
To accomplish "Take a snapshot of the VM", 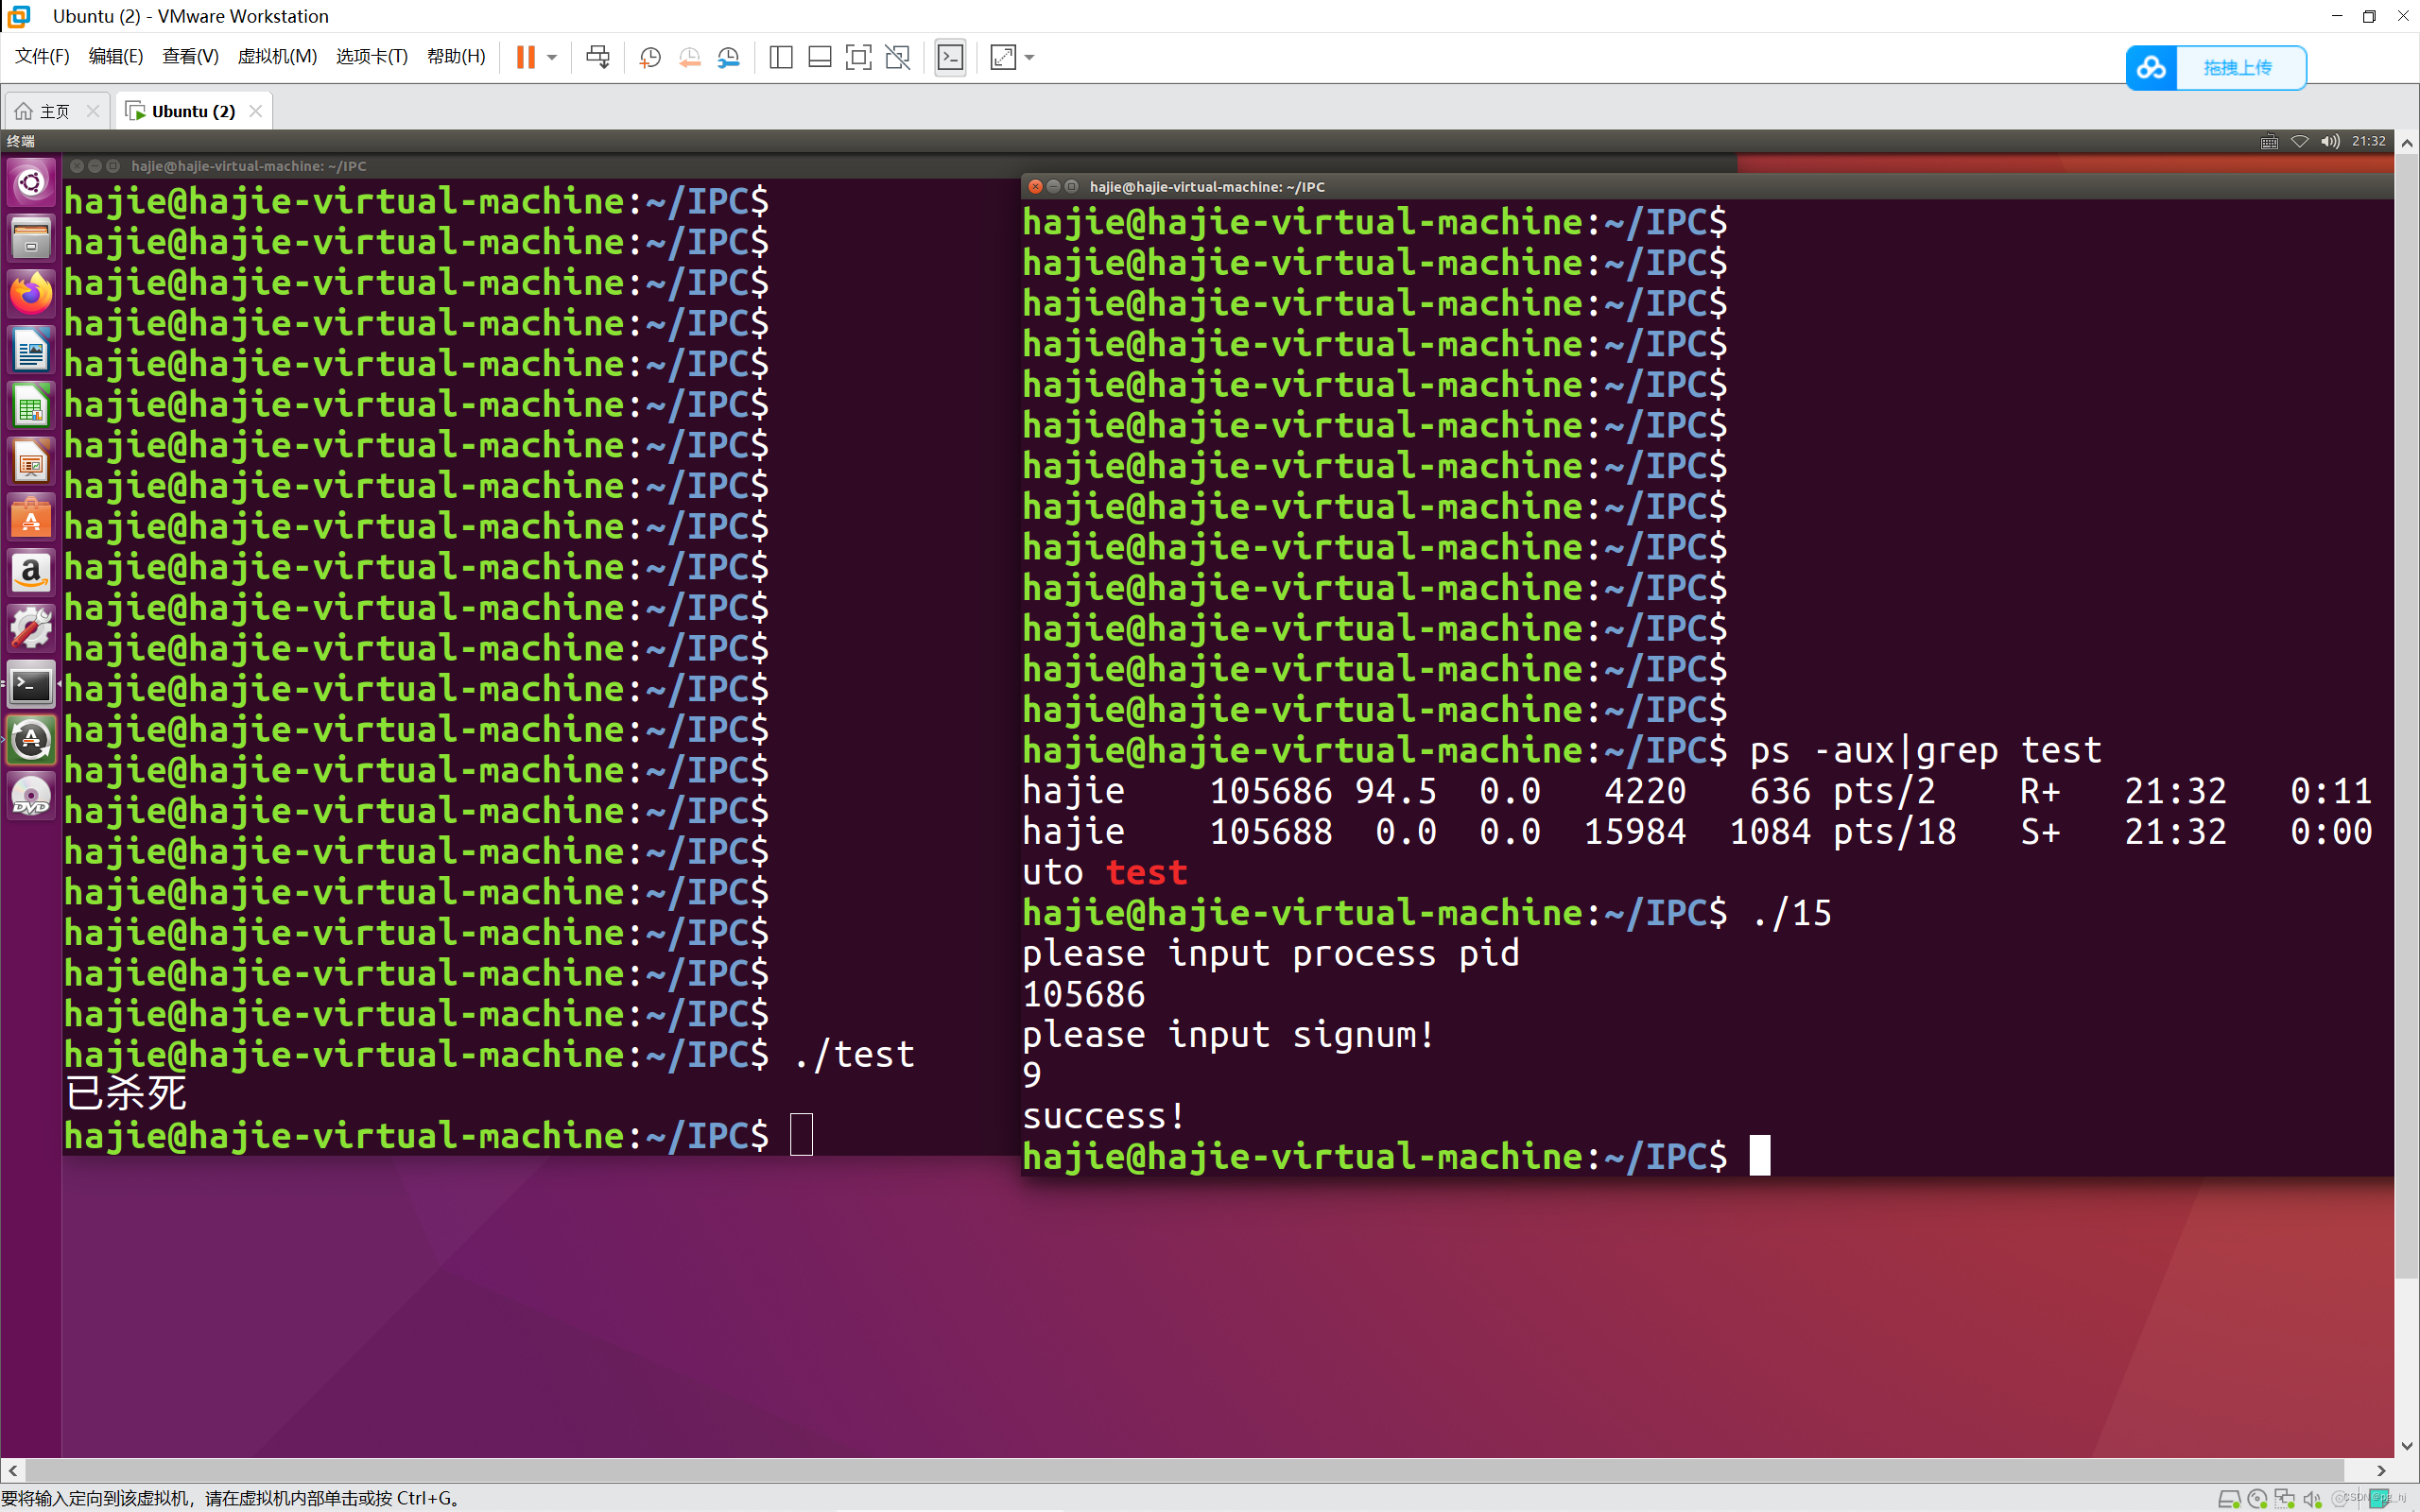I will (x=650, y=57).
